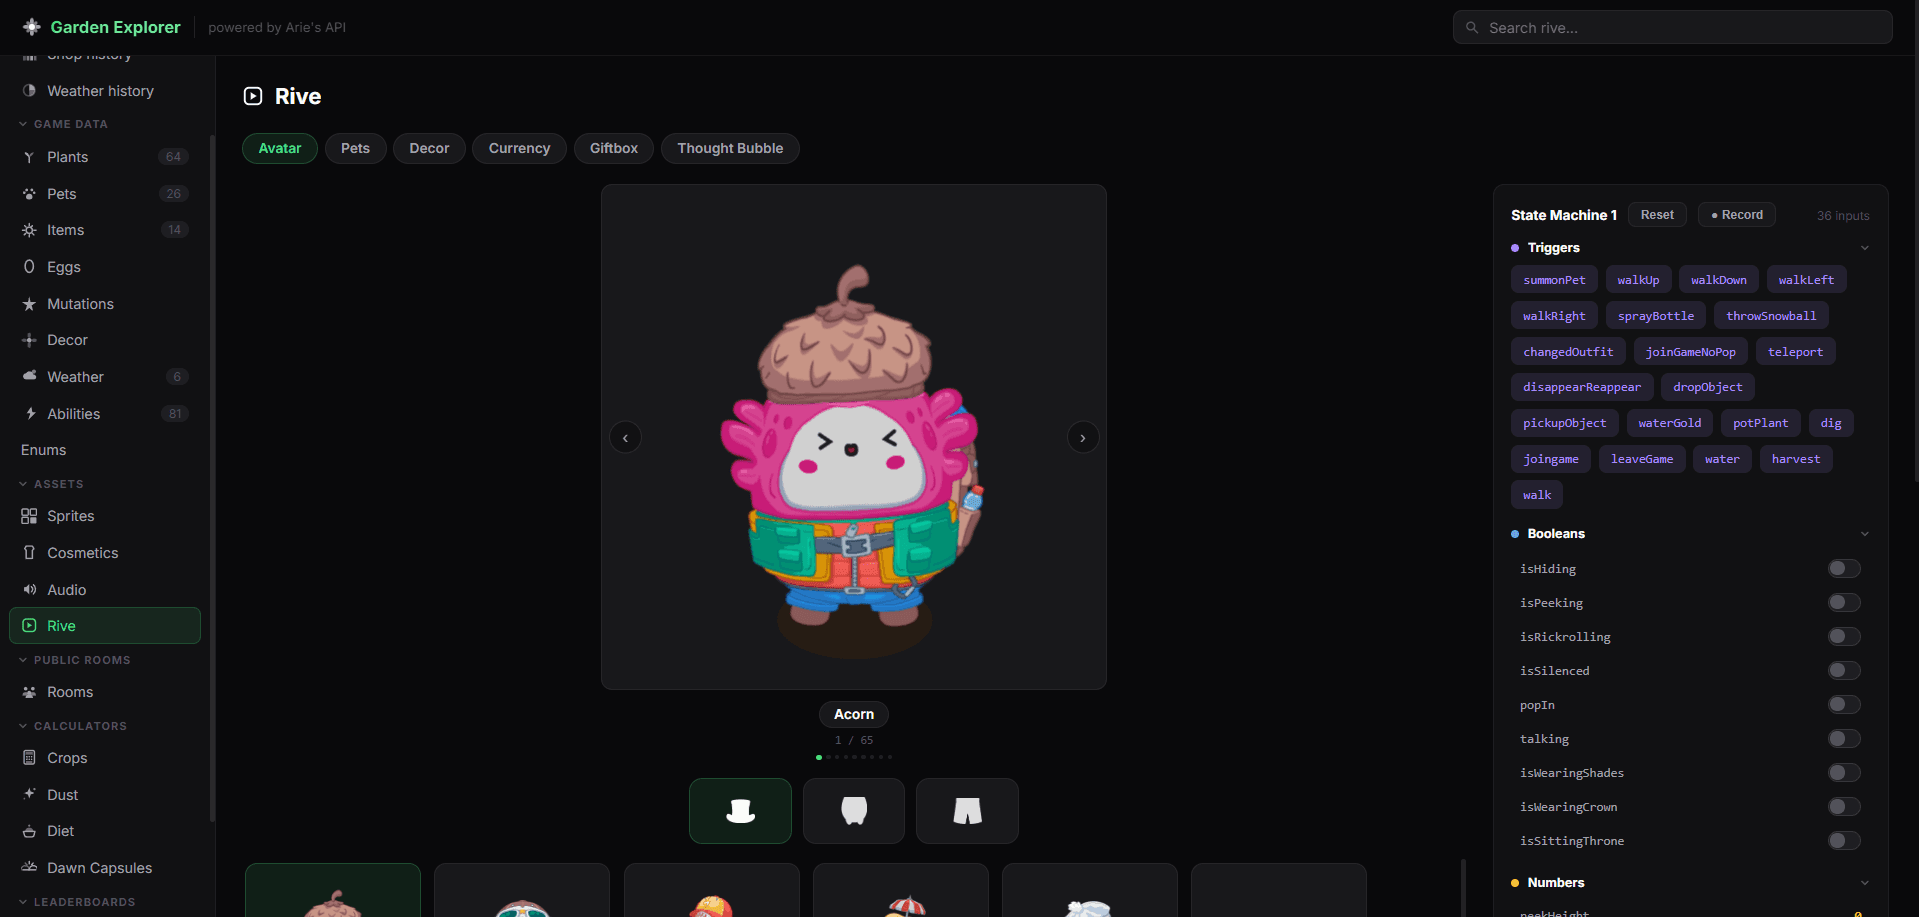Screen dimensions: 1919x917
Task: Open Sprites via the grid icon
Action: 29,516
